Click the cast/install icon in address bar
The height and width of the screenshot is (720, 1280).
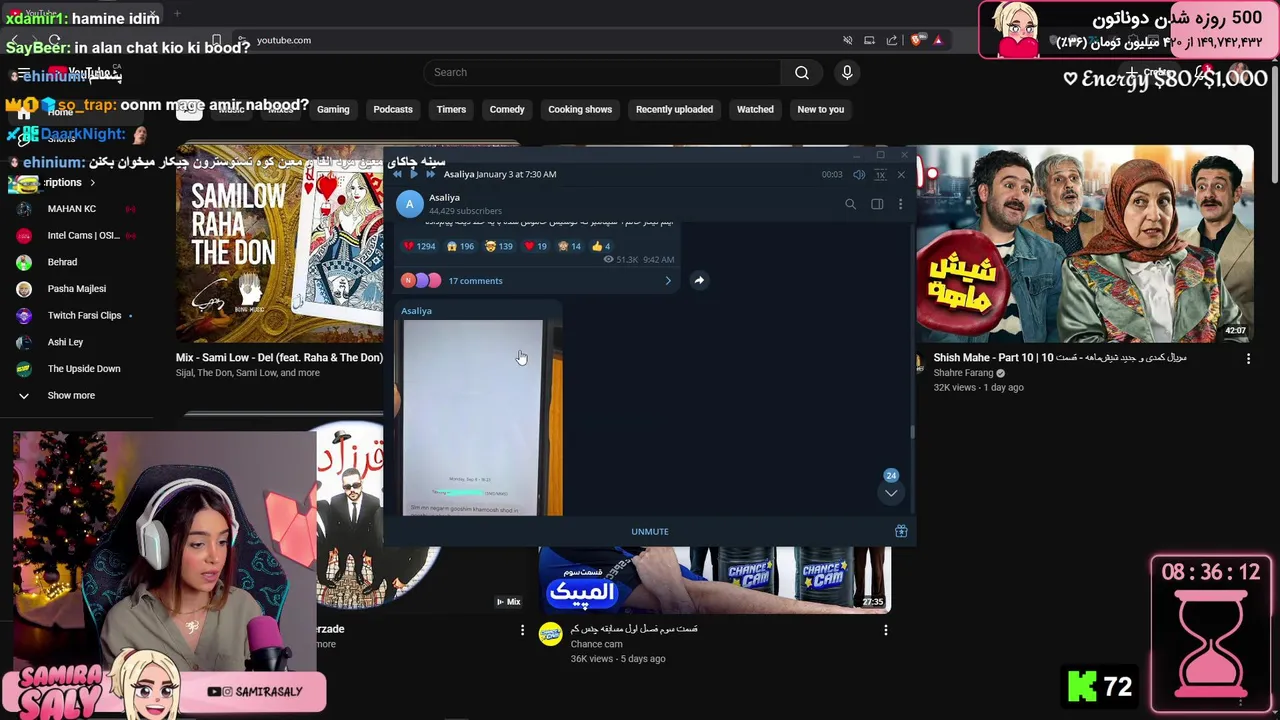(x=869, y=40)
